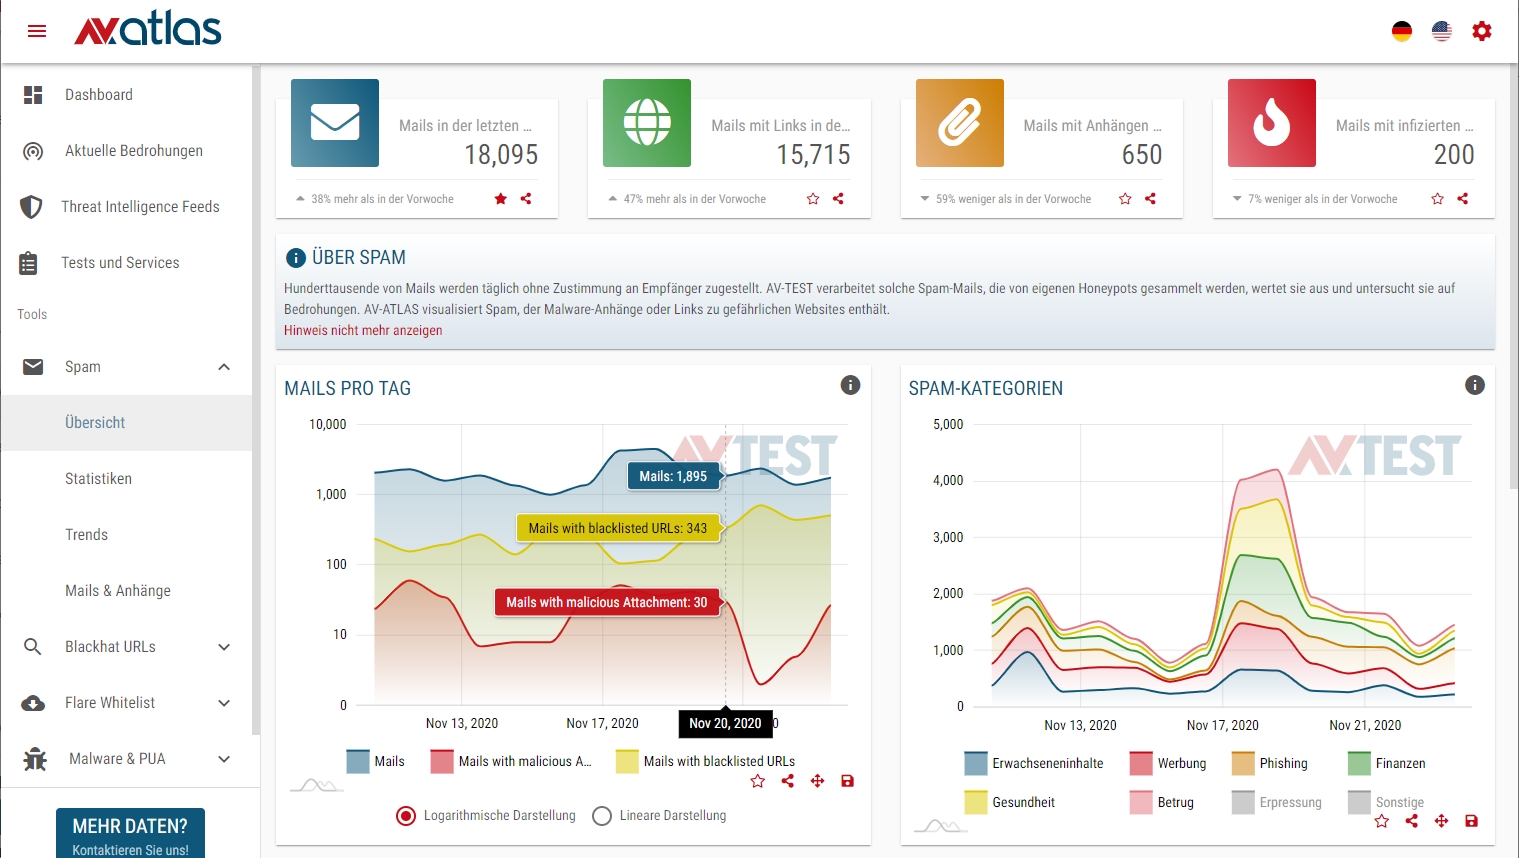Open the hamburger navigation menu
Viewport: 1519px width, 858px height.
click(37, 31)
